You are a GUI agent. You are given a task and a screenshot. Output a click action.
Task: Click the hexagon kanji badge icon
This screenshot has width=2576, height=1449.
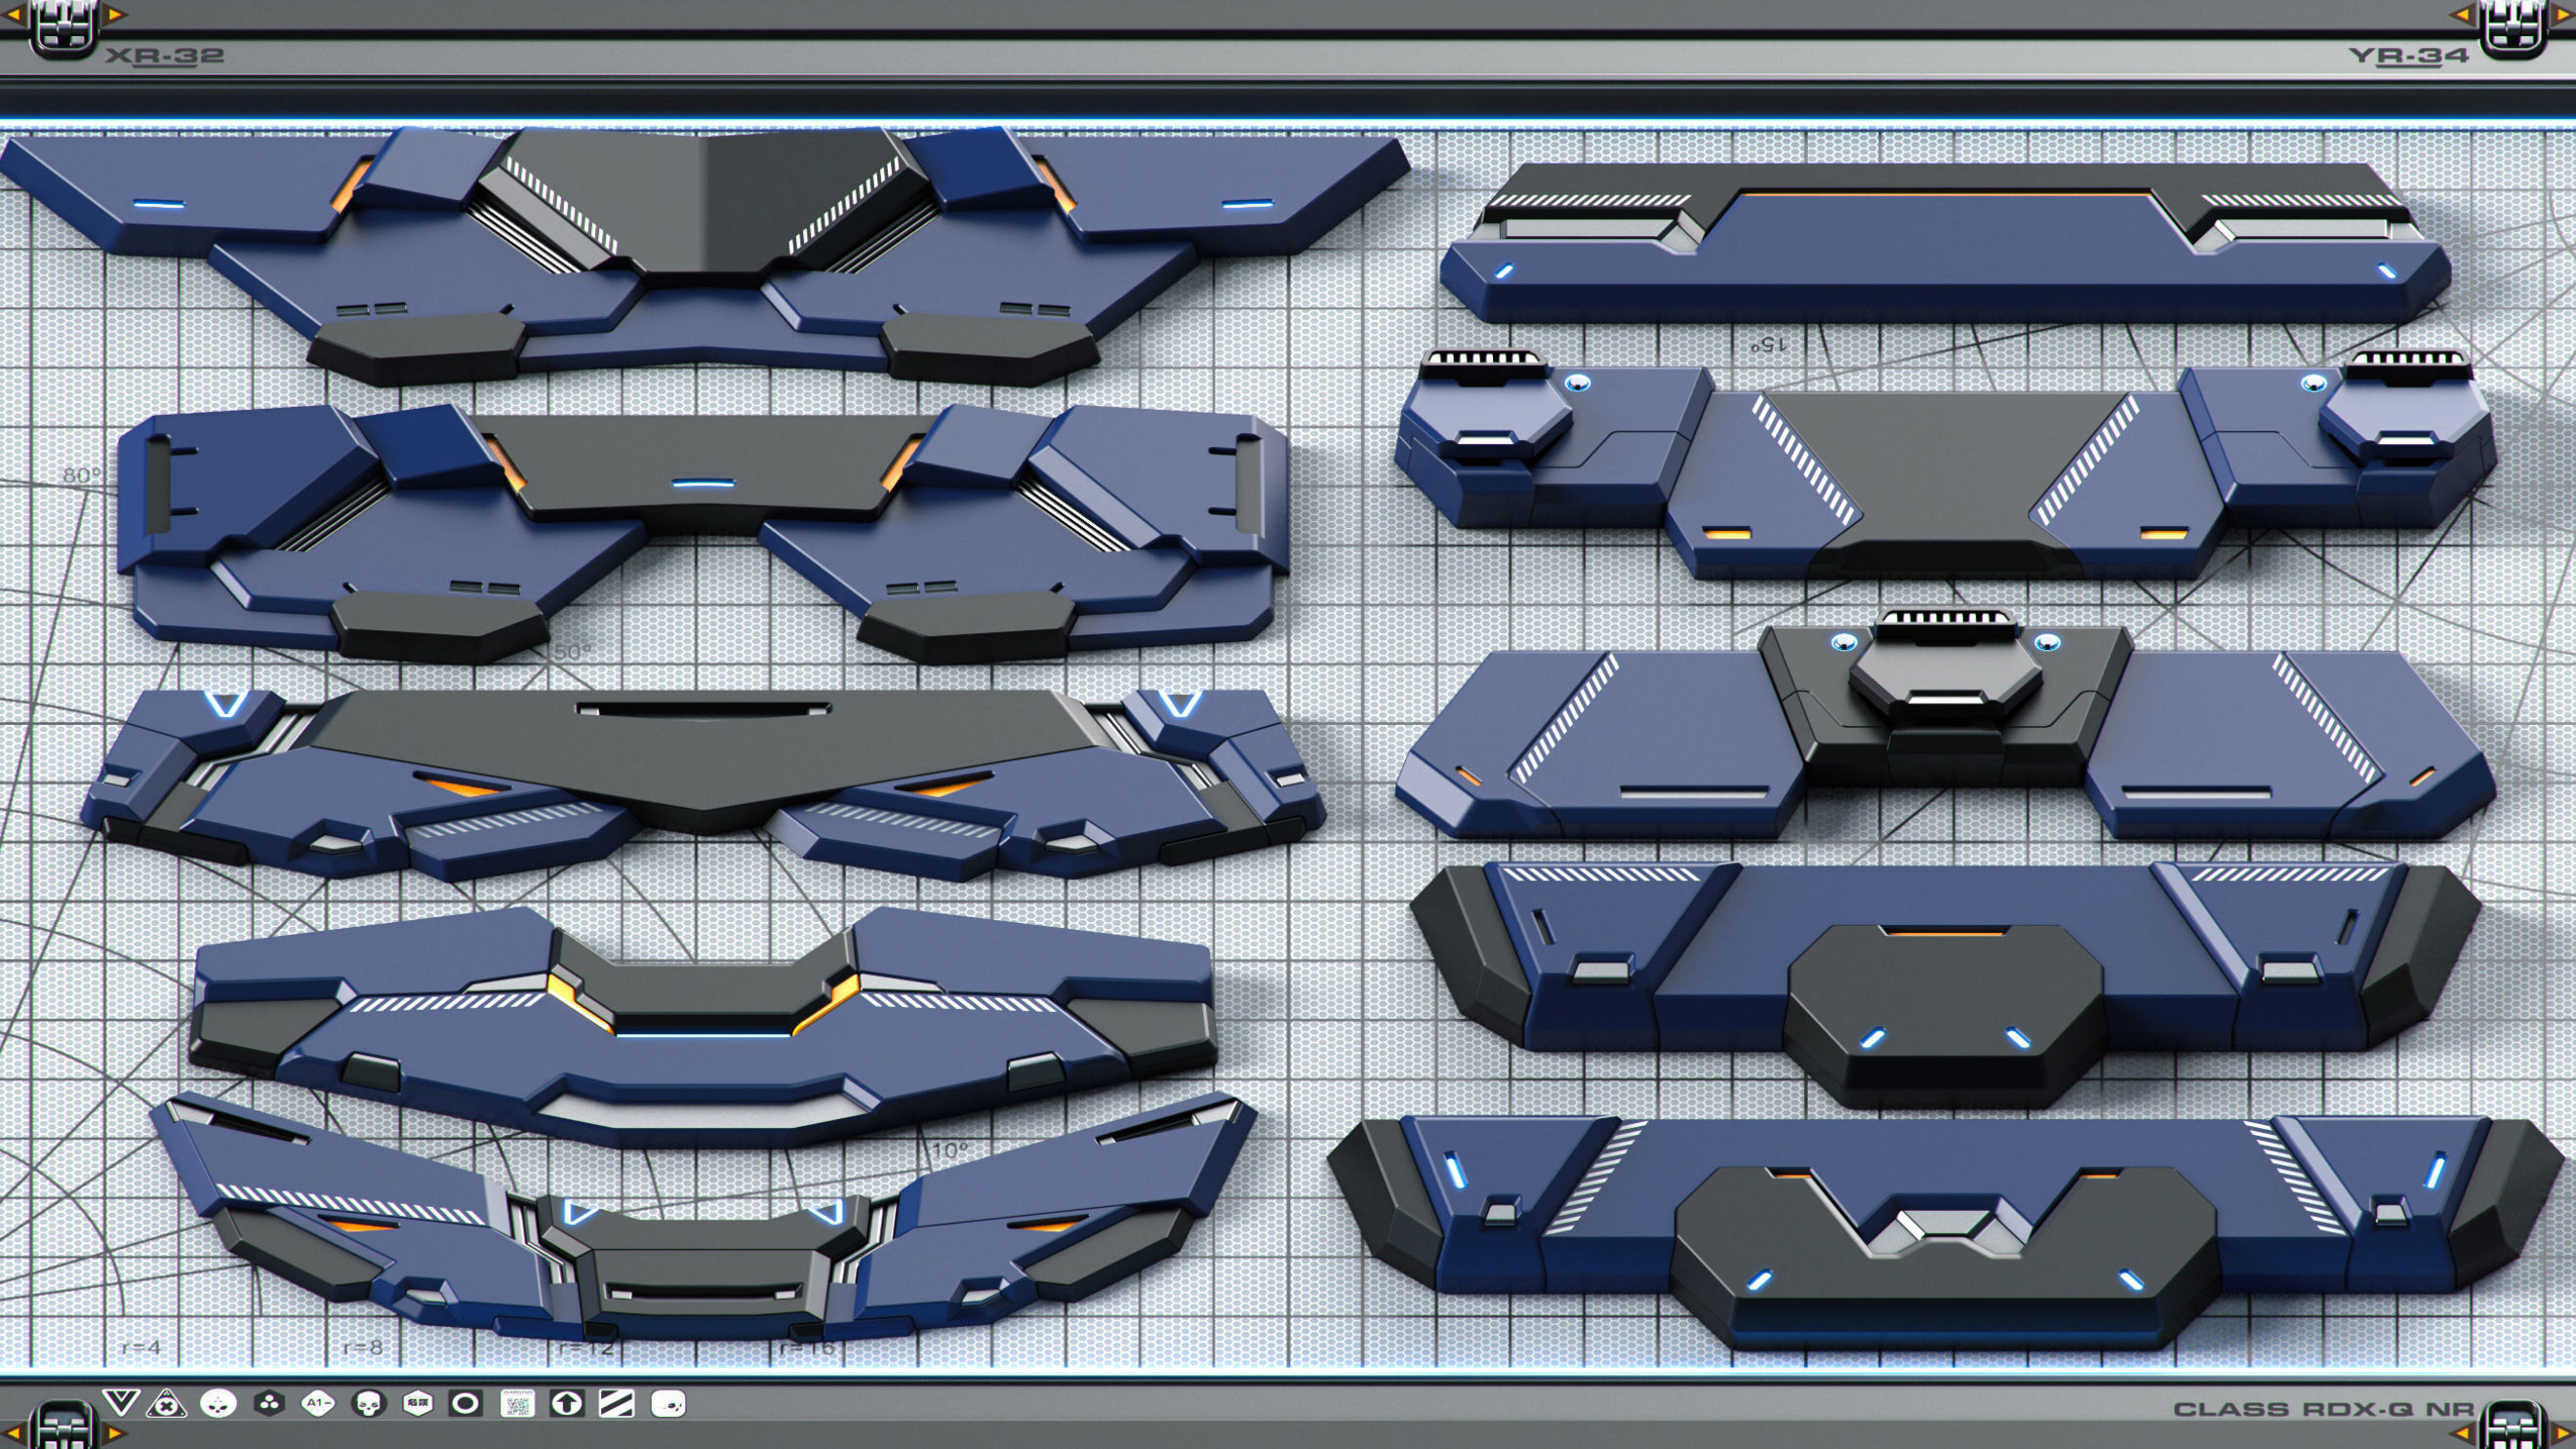417,1404
